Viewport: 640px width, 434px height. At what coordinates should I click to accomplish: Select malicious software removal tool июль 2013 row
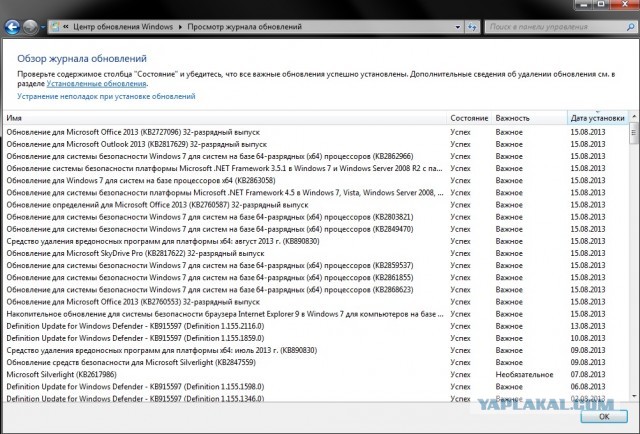(316, 350)
